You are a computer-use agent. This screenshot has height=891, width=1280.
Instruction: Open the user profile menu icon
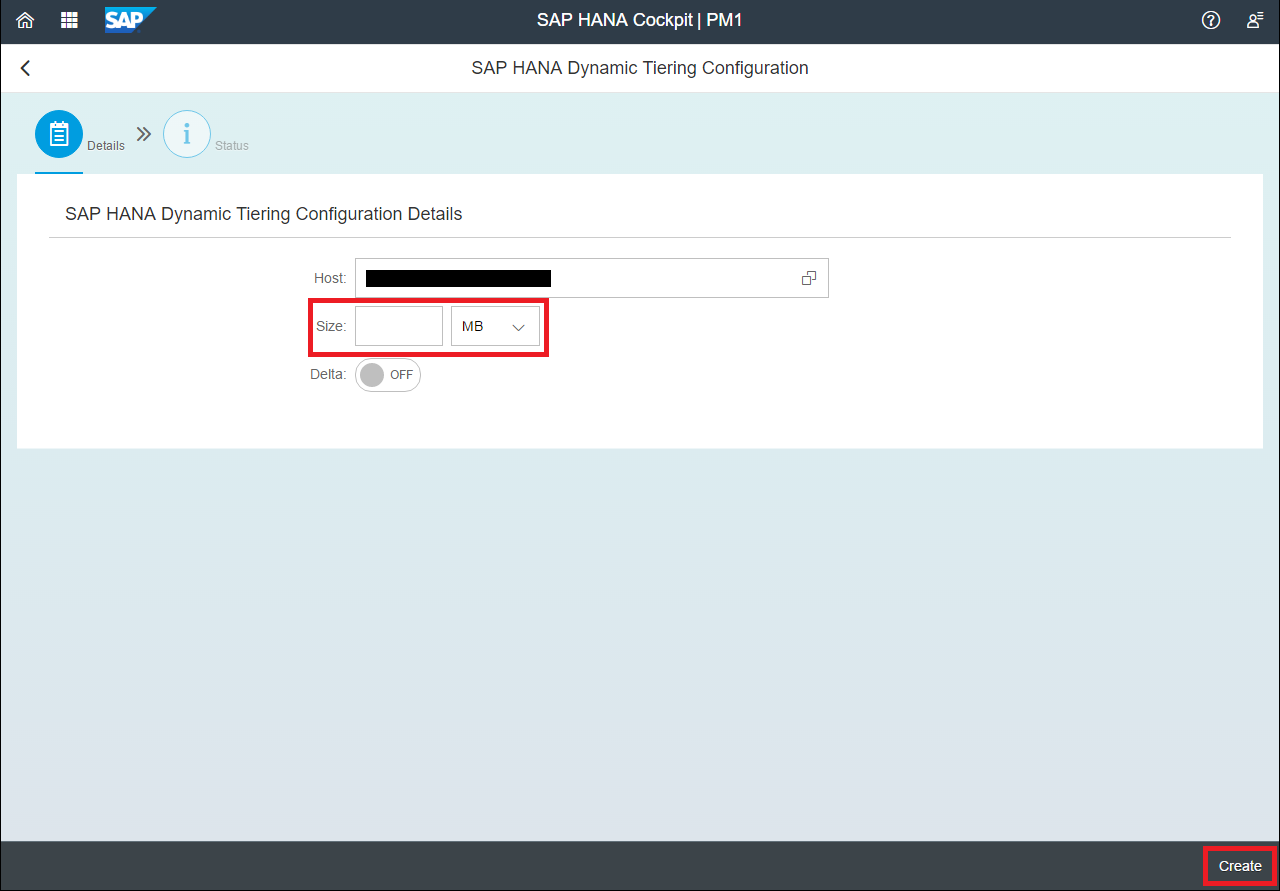[x=1255, y=20]
